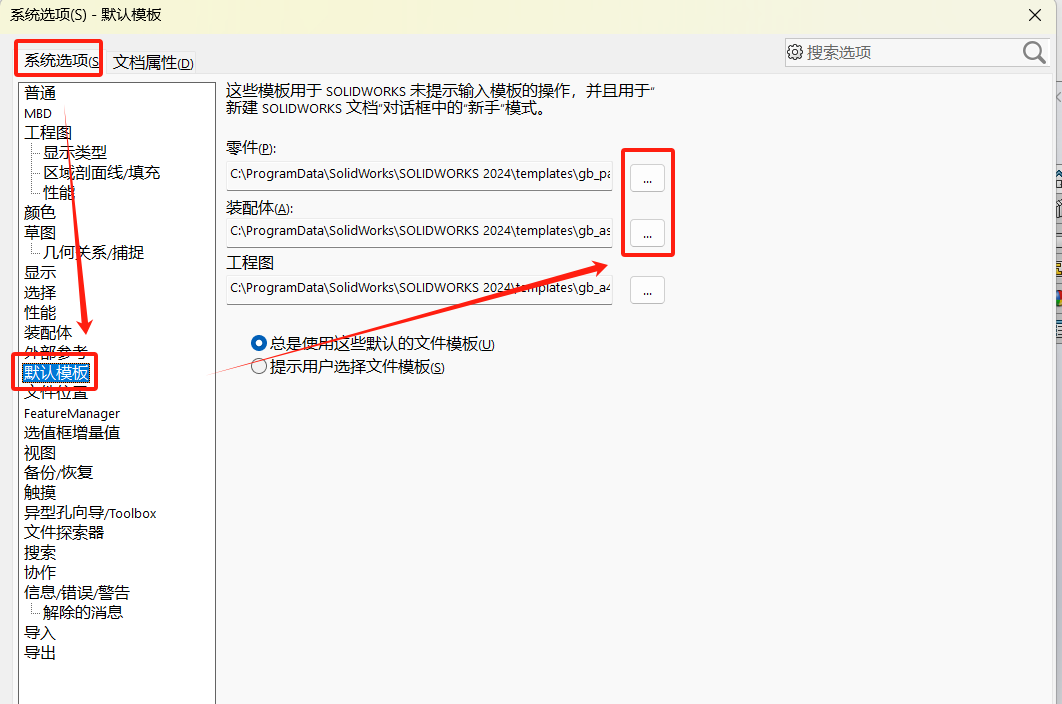
Task: Click the gear icon in search box
Action: point(795,52)
